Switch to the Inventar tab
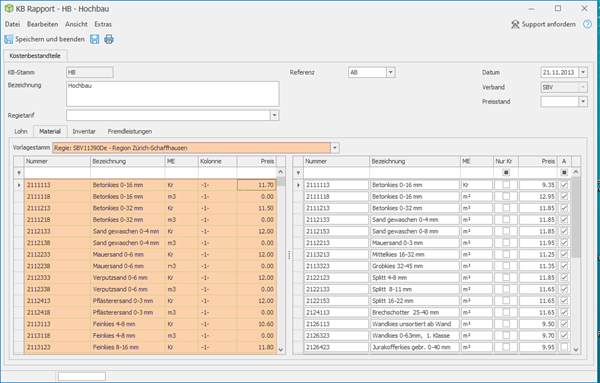This screenshot has height=383, width=600. [x=84, y=131]
